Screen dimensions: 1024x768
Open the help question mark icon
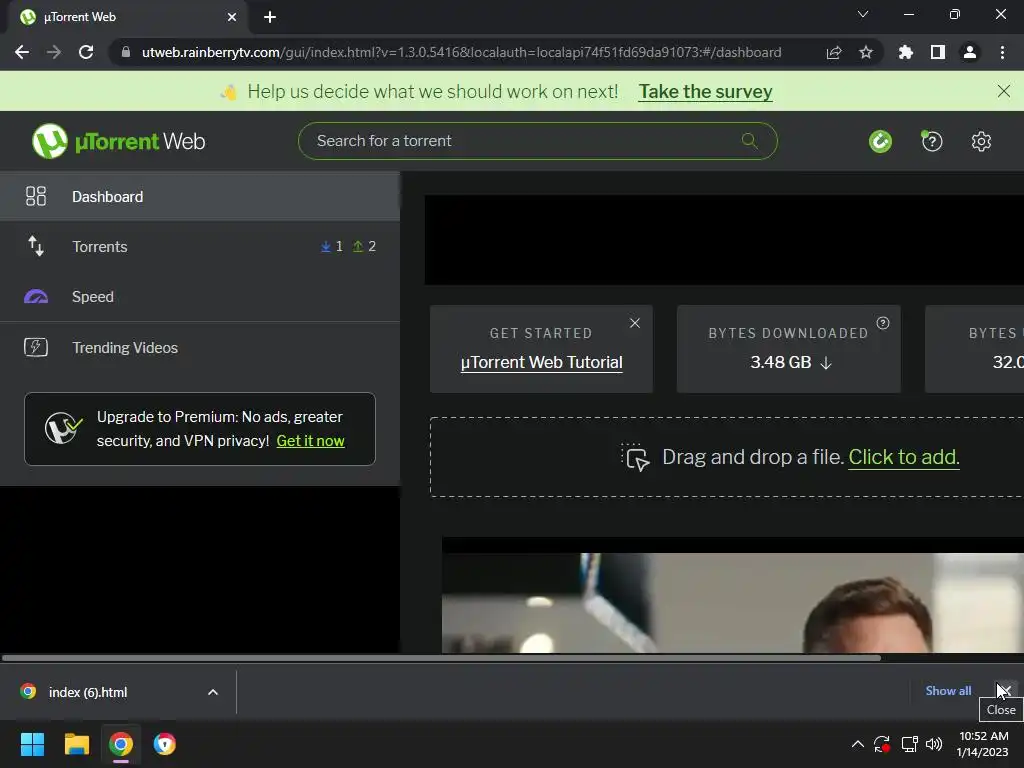click(932, 141)
